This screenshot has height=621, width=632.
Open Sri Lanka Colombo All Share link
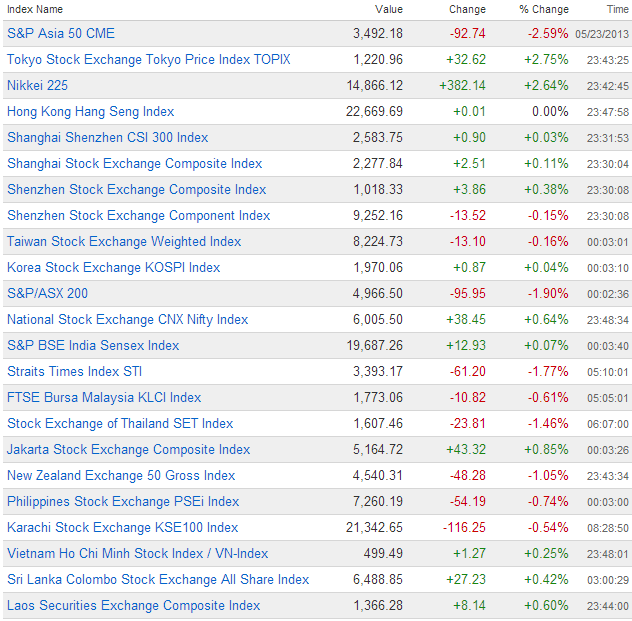click(158, 579)
